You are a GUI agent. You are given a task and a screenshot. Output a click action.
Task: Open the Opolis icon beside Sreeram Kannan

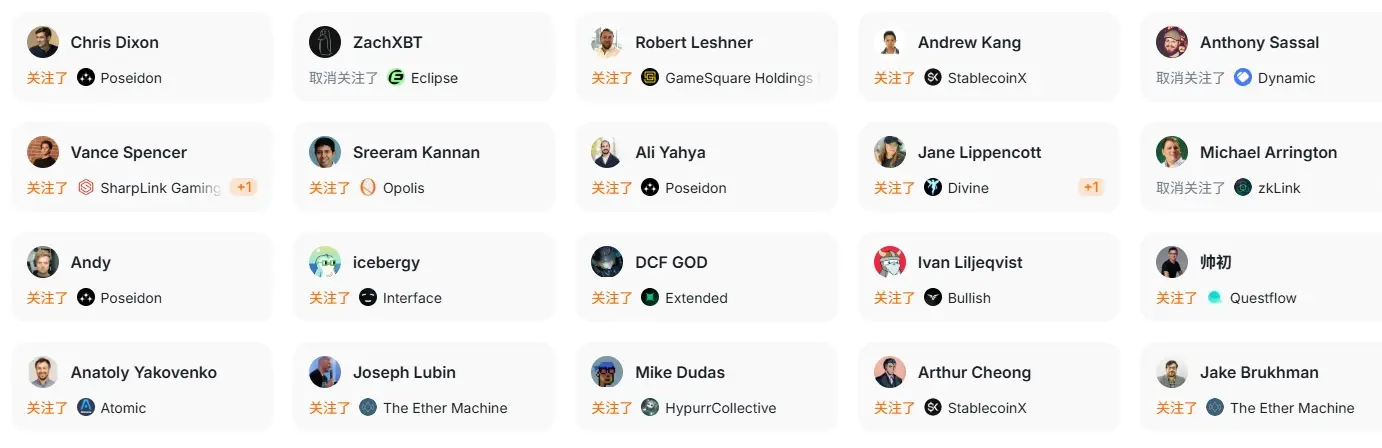[368, 188]
